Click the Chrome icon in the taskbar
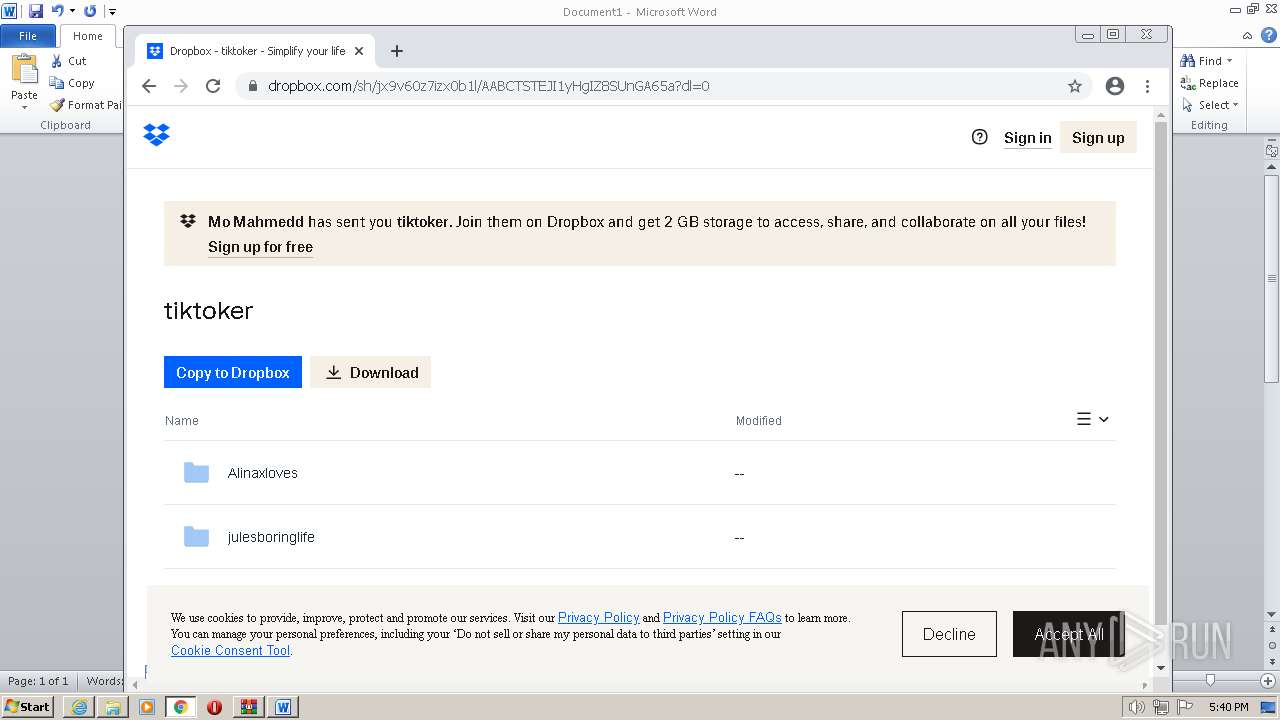Screen dimensions: 1280x720 pyautogui.click(x=181, y=707)
